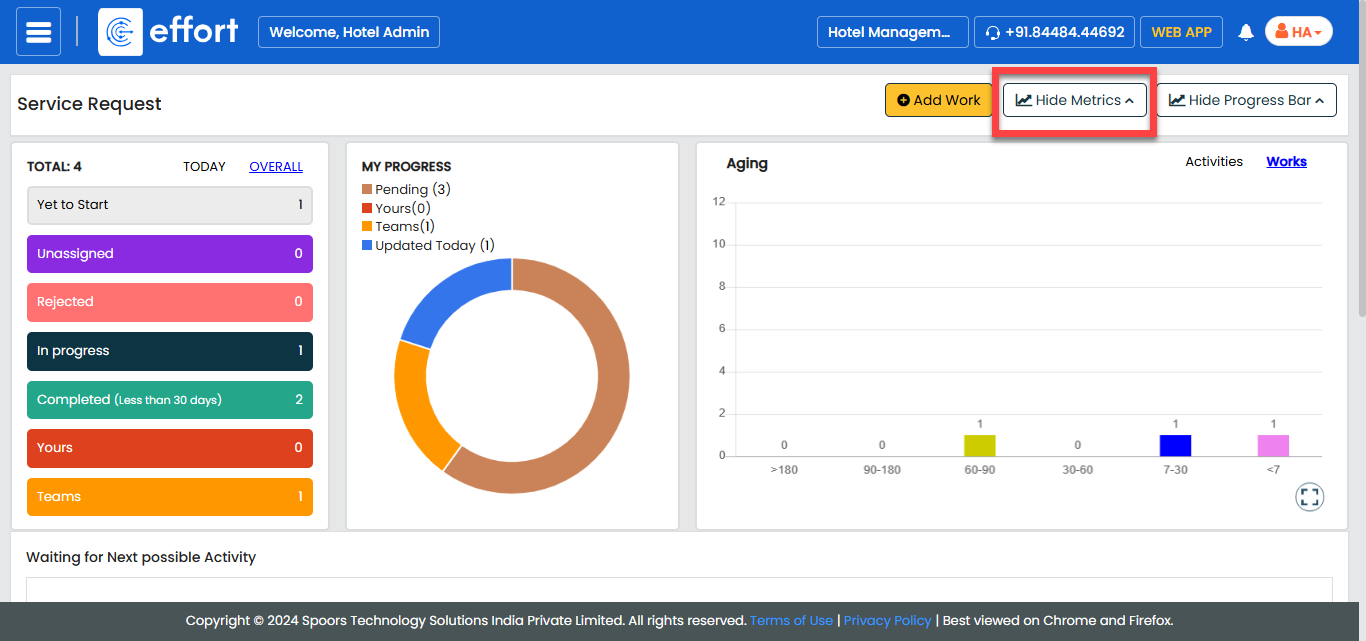Click the effort logo icon
1366x641 pixels.
[x=120, y=32]
